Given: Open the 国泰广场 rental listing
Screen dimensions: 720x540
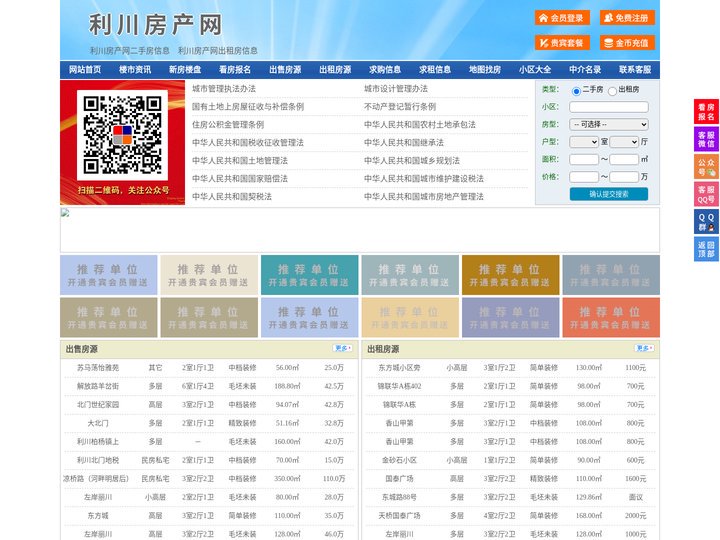Looking at the screenshot, I should pyautogui.click(x=399, y=478).
